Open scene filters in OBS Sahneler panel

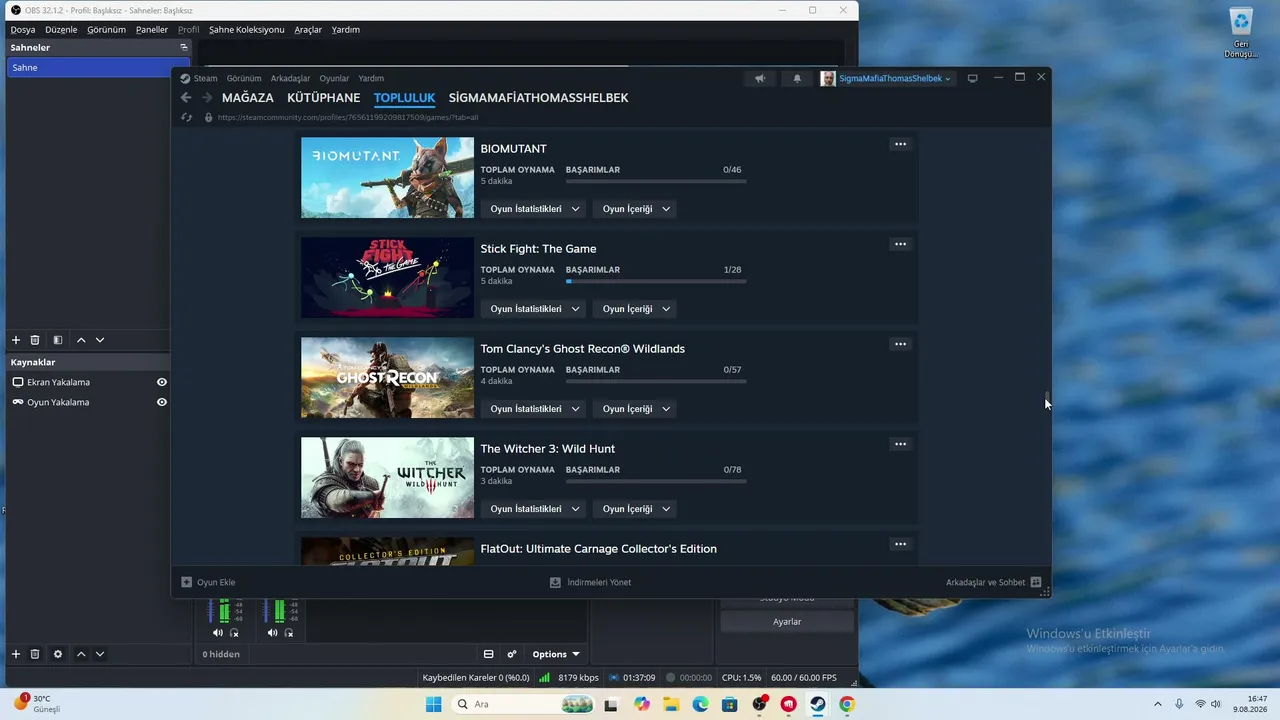click(58, 340)
